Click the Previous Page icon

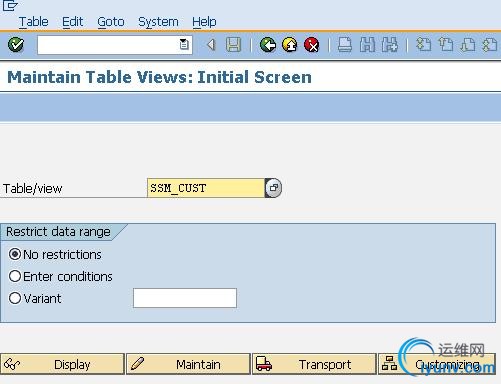click(x=446, y=45)
